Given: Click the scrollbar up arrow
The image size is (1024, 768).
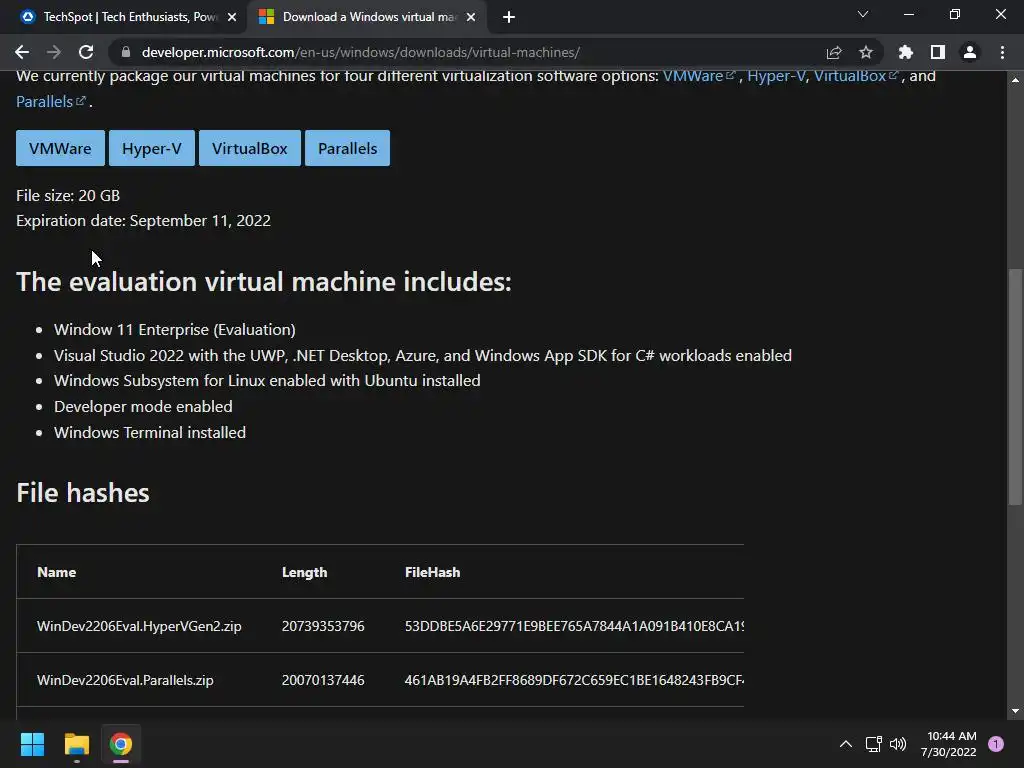Looking at the screenshot, I should pyautogui.click(x=1015, y=80).
